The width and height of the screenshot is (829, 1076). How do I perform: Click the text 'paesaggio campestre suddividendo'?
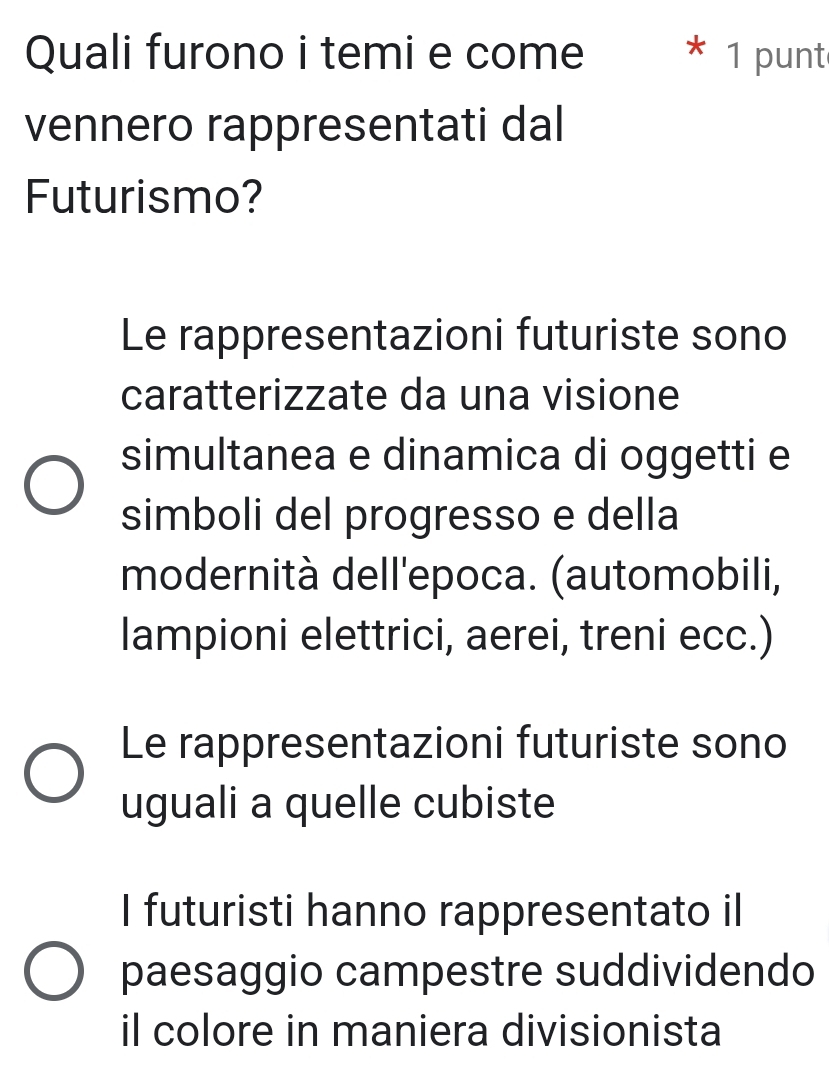point(468,971)
